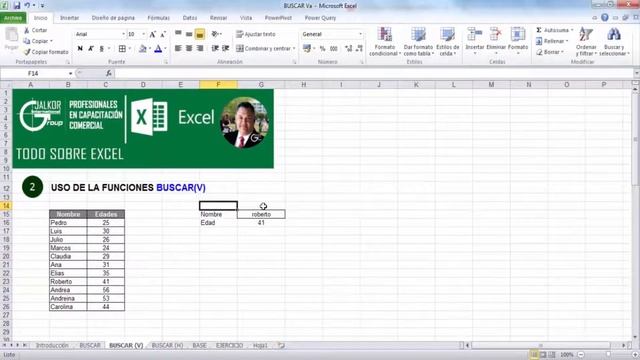Click the borders grid icon

[122, 49]
